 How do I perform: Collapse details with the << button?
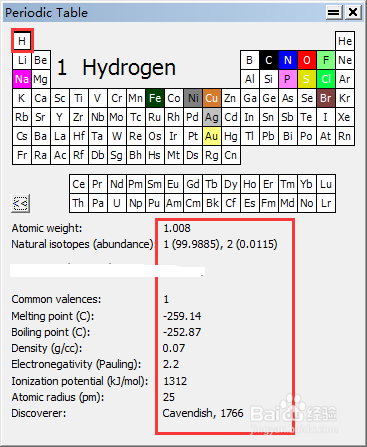21,203
